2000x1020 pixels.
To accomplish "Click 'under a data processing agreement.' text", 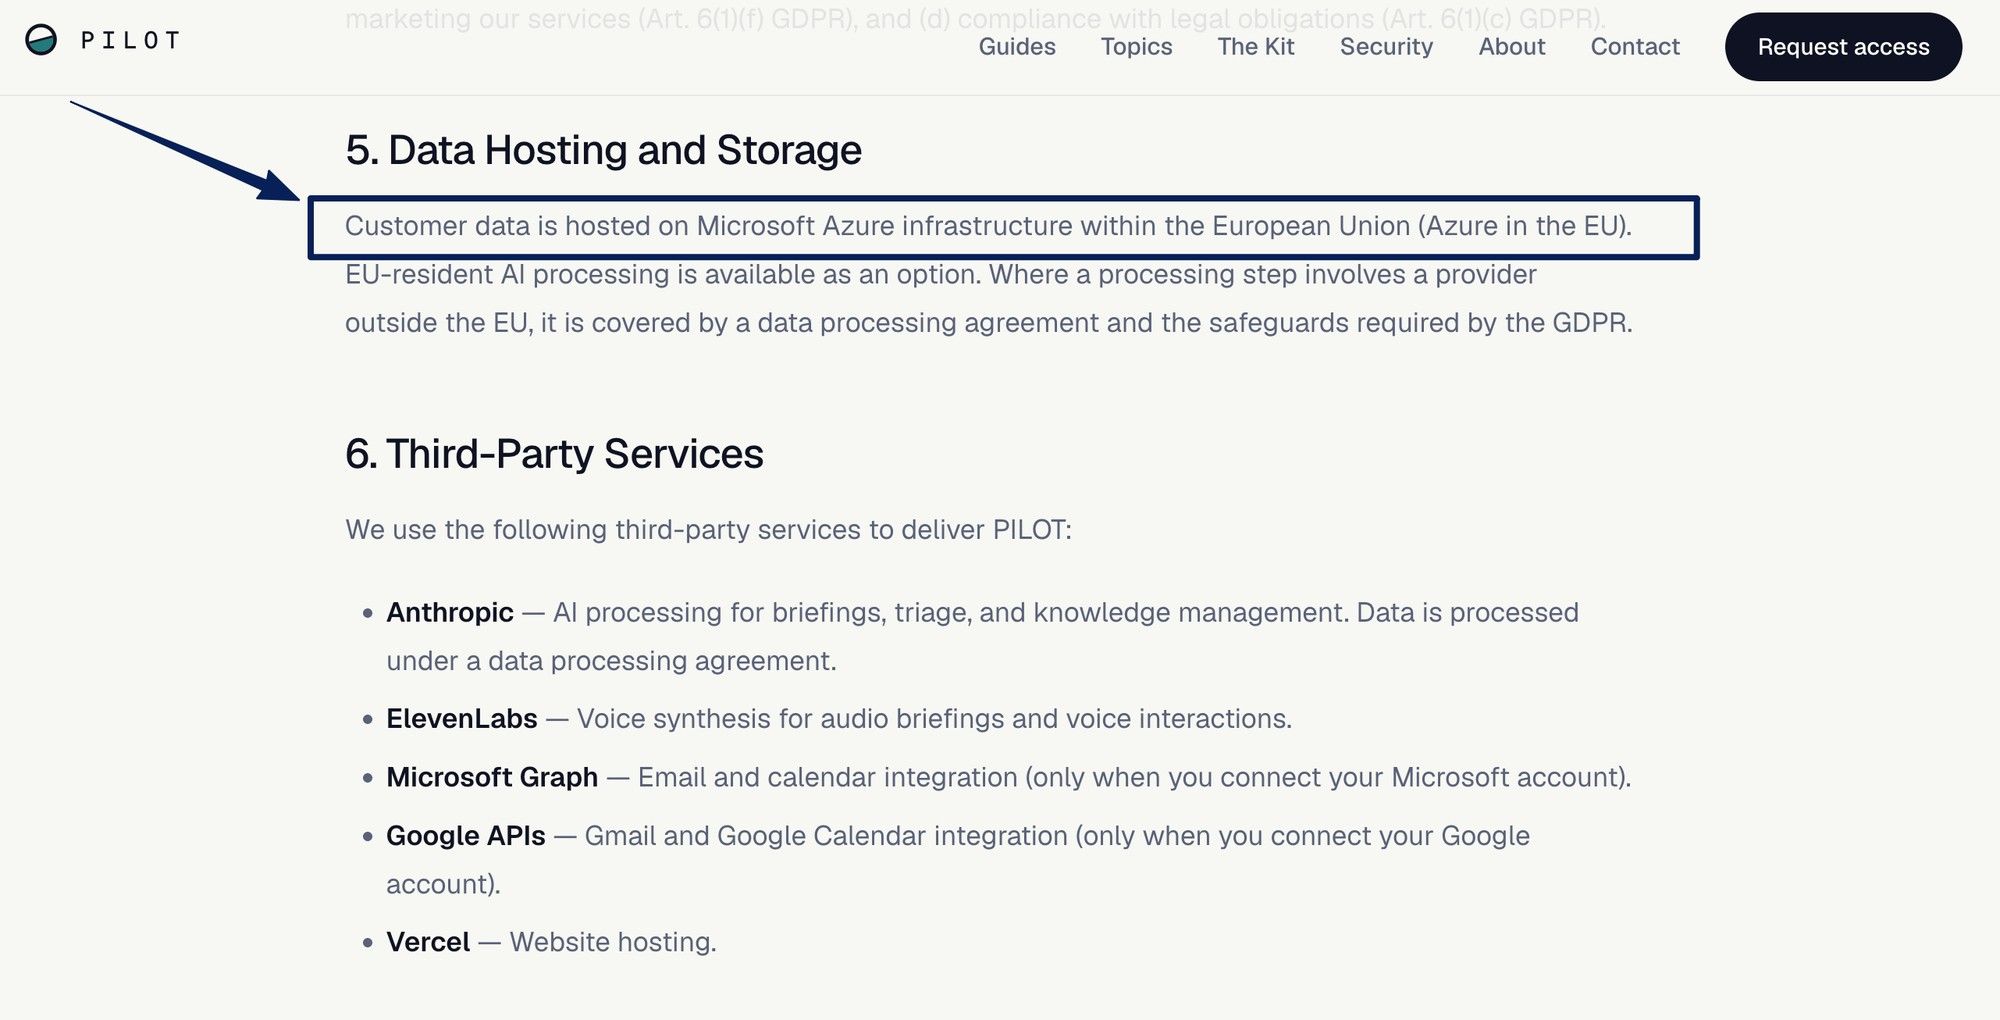I will [x=611, y=661].
